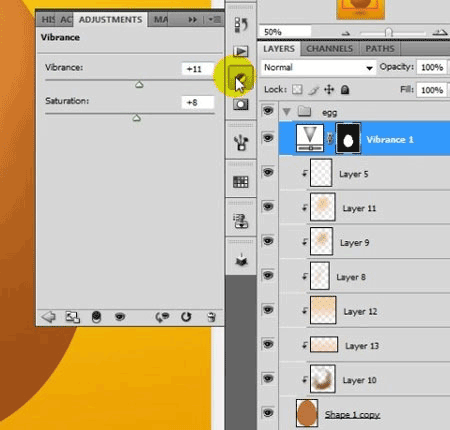Lock layer position icon
Viewport: 450px width, 430px height.
tap(329, 90)
